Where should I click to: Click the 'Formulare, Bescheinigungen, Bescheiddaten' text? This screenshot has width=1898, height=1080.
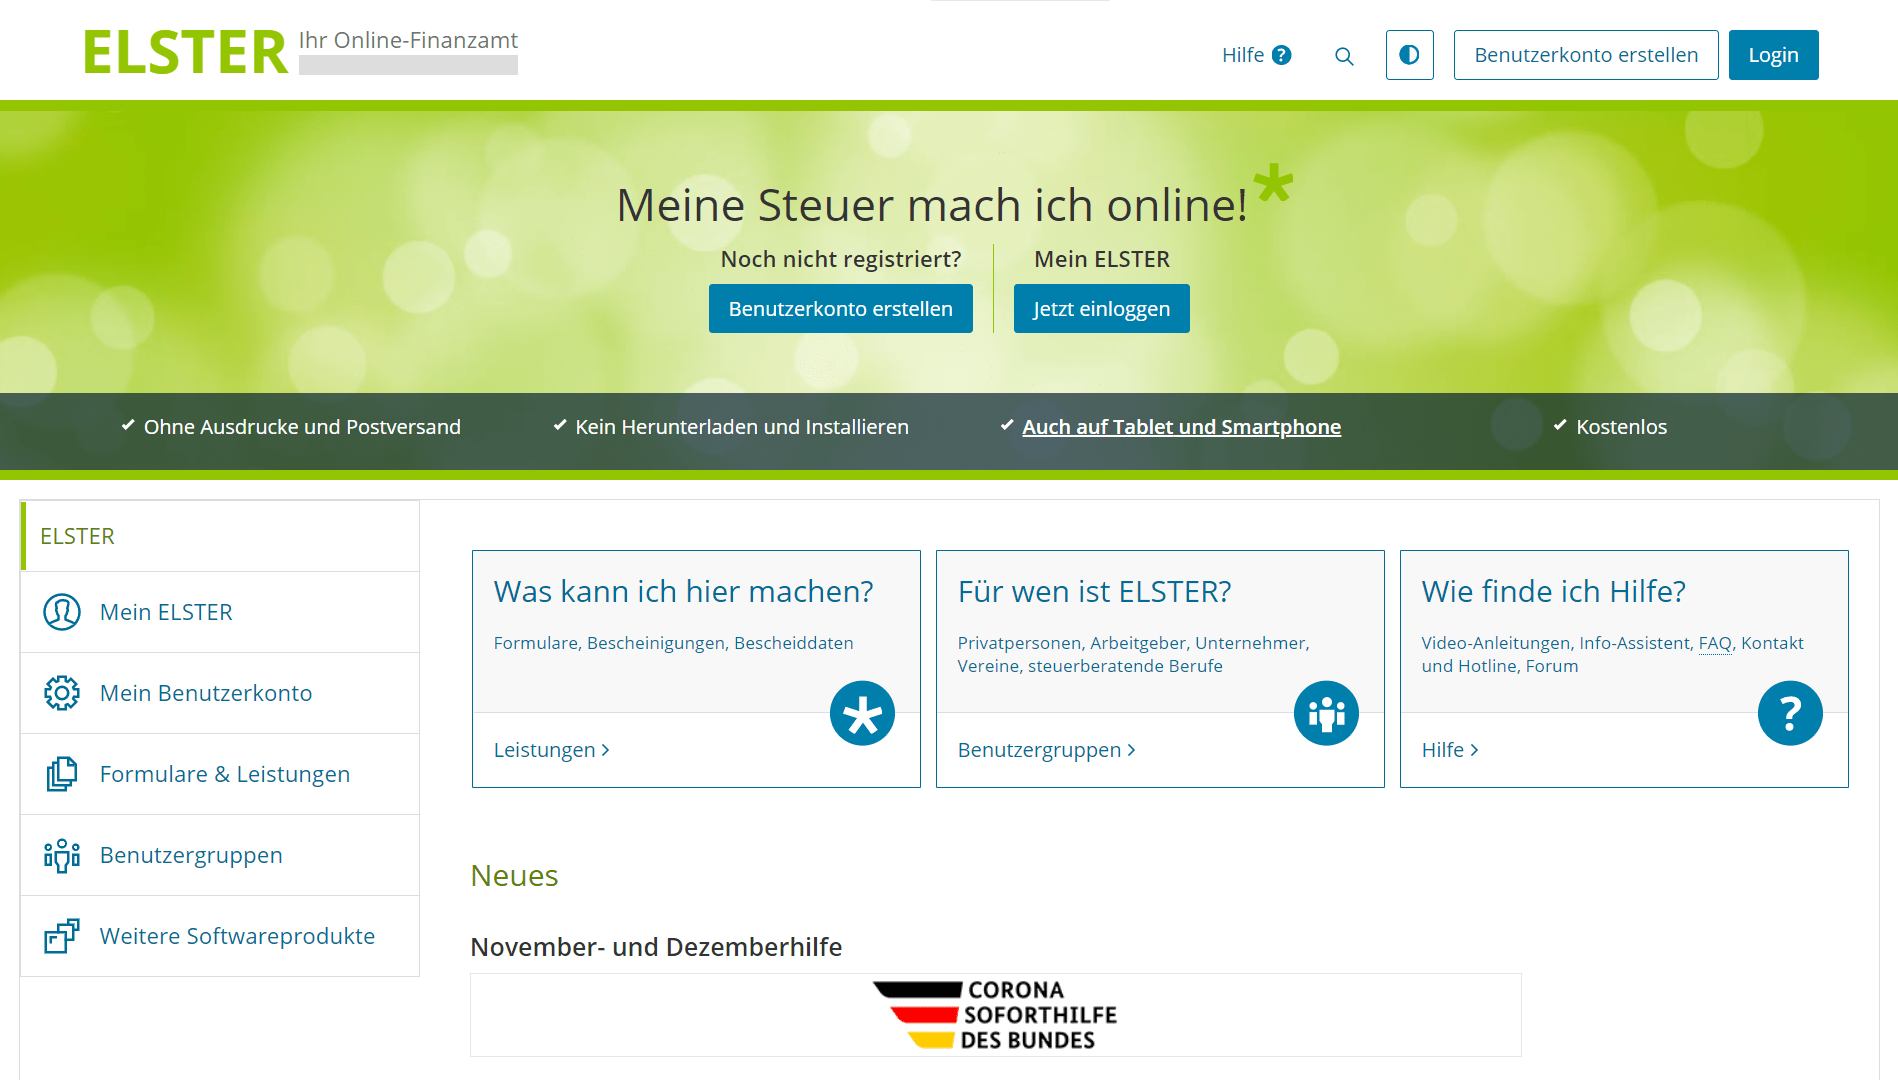pyautogui.click(x=673, y=643)
